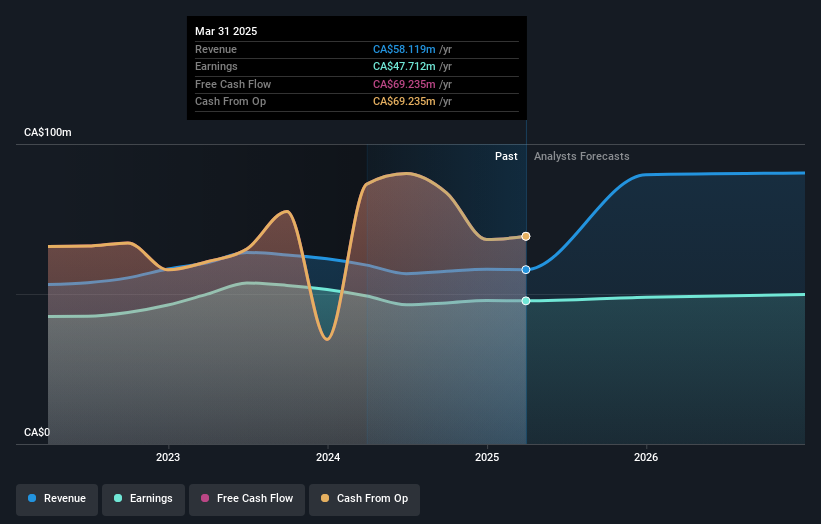821x524 pixels.
Task: Click the teal Earnings data point marker
Action: pos(526,301)
